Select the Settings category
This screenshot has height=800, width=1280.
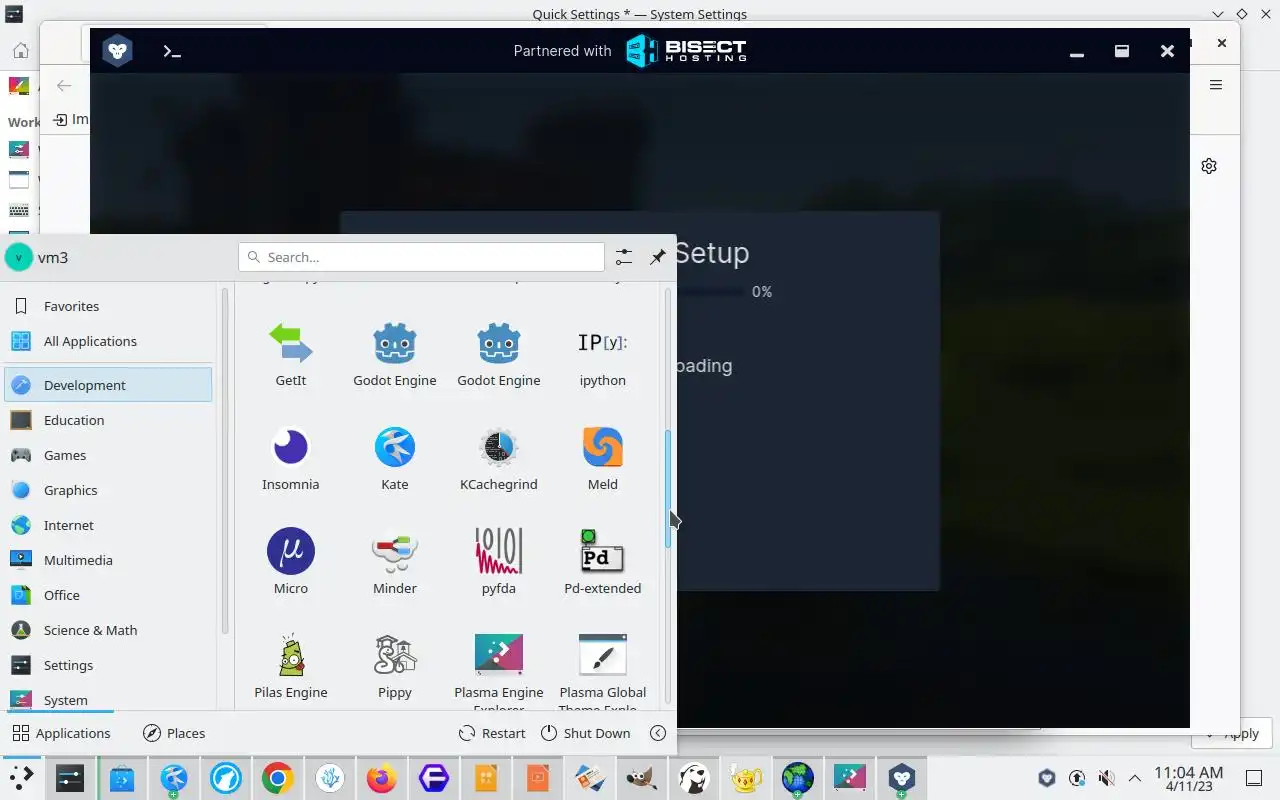(x=108, y=665)
